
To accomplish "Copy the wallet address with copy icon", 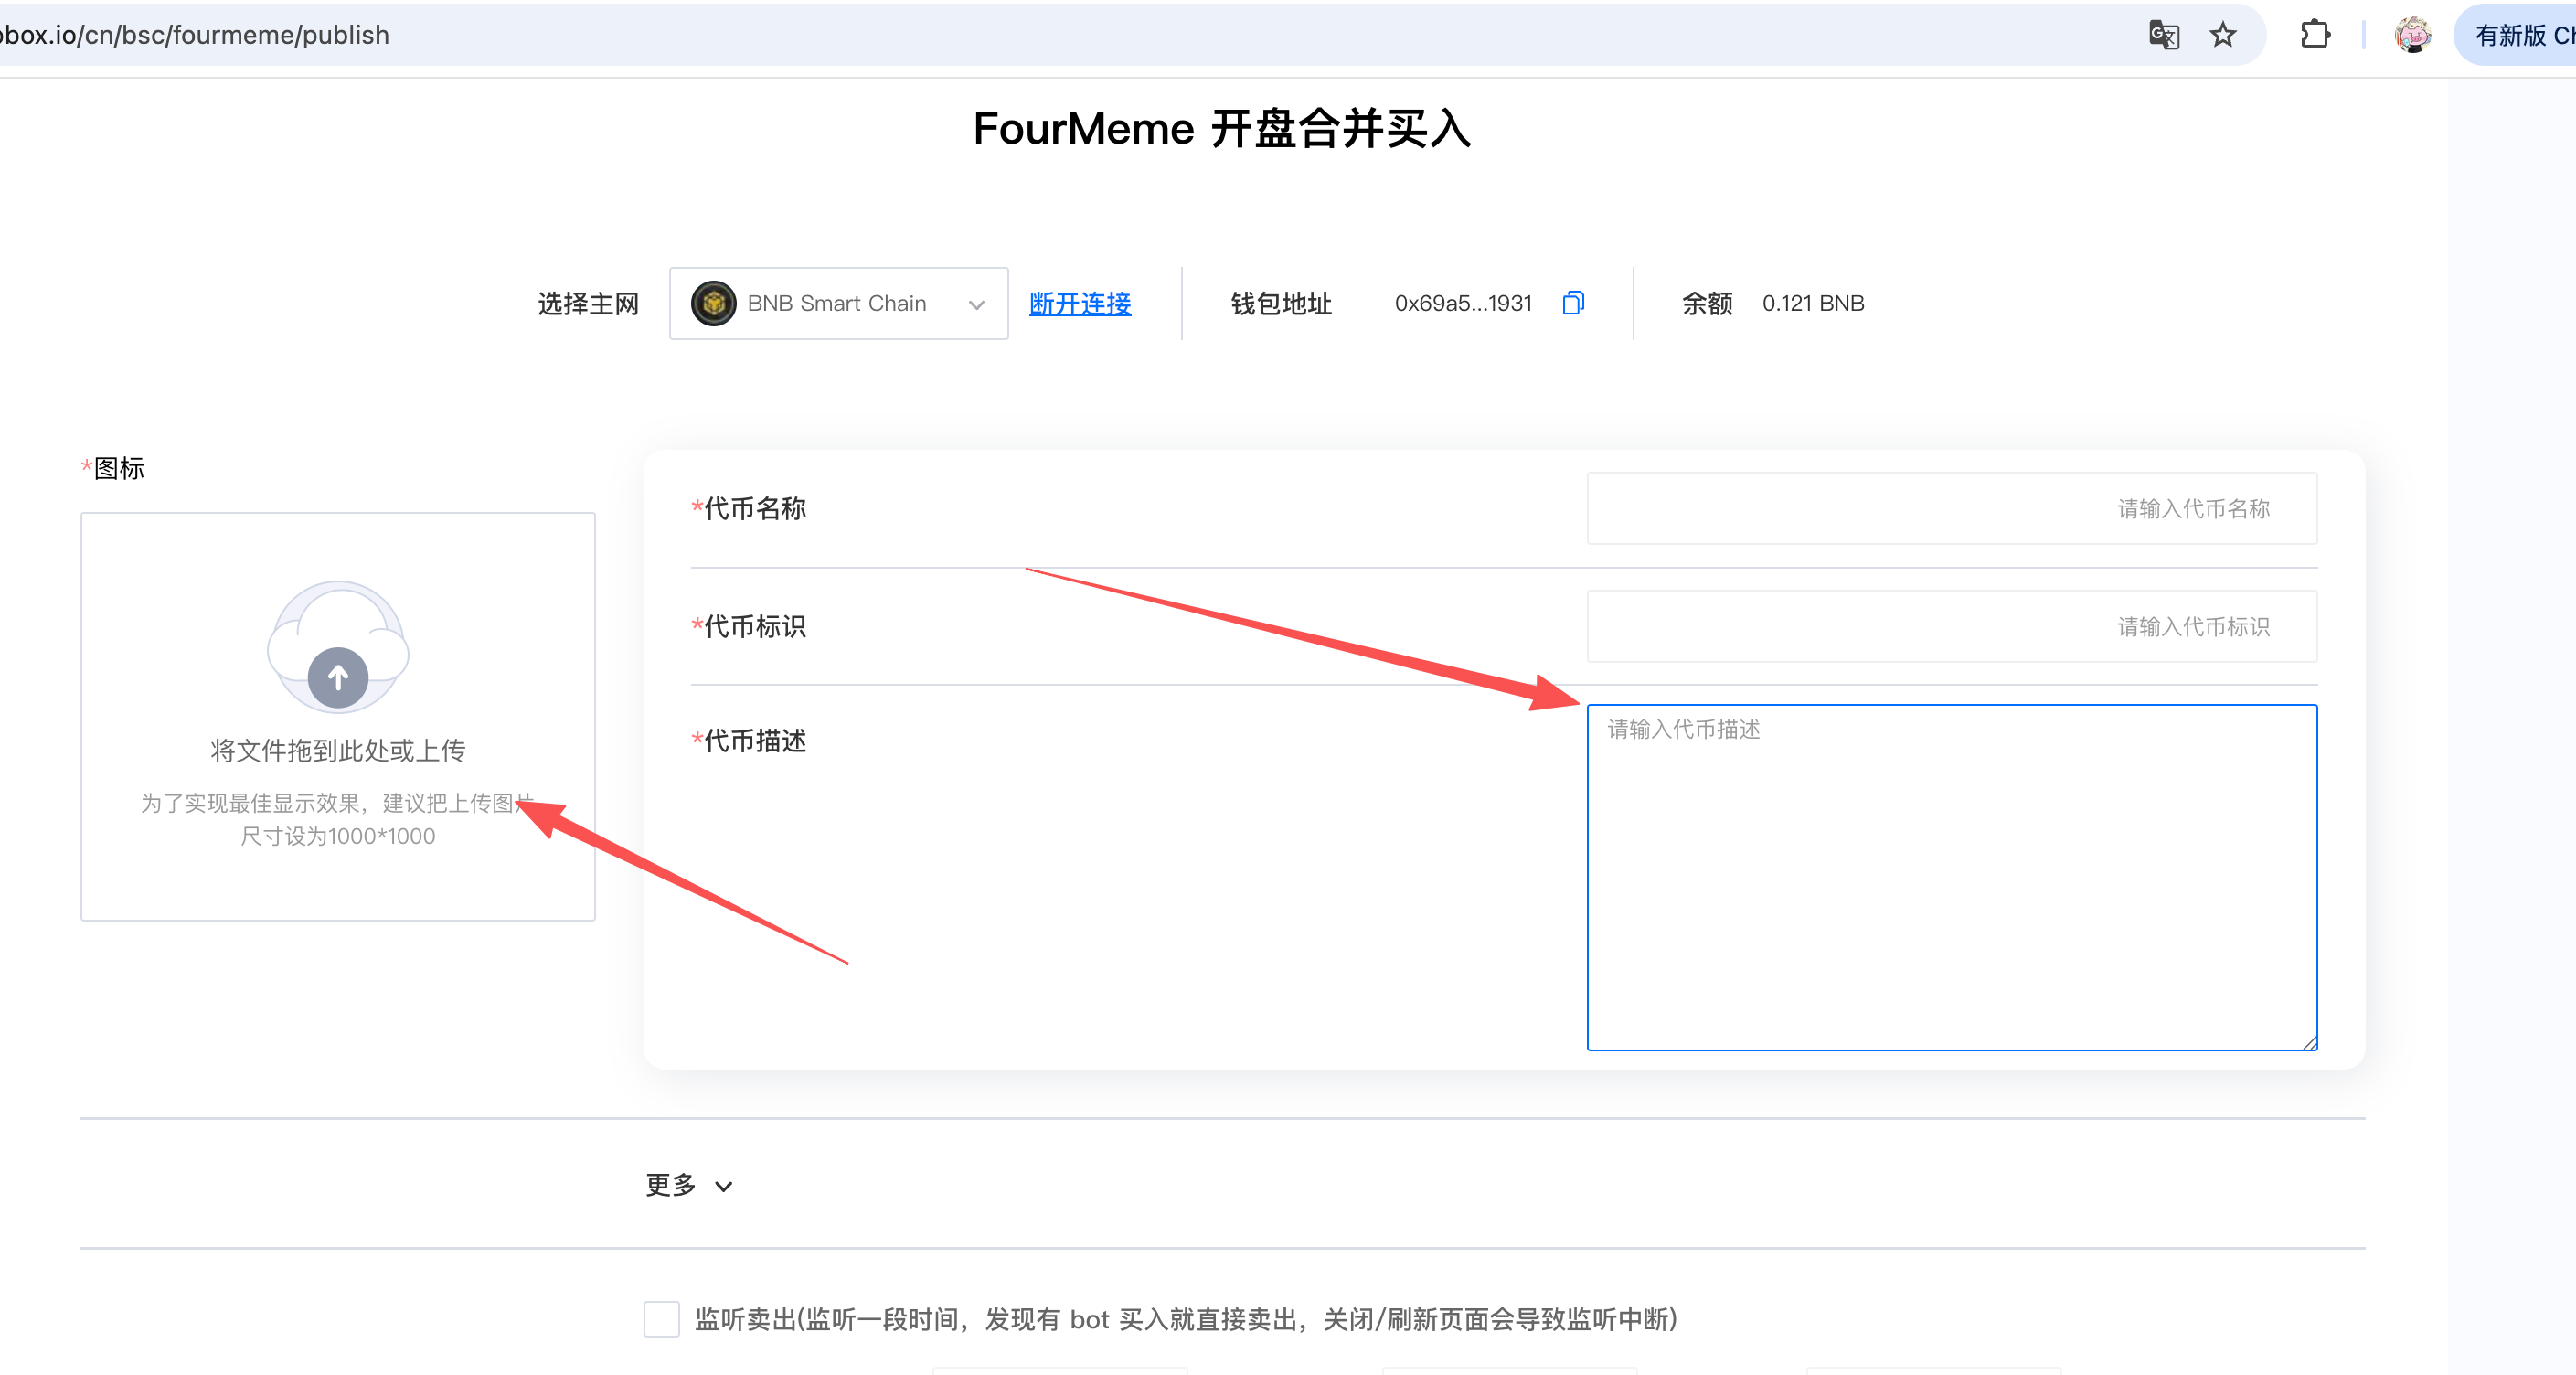I will (x=1573, y=303).
